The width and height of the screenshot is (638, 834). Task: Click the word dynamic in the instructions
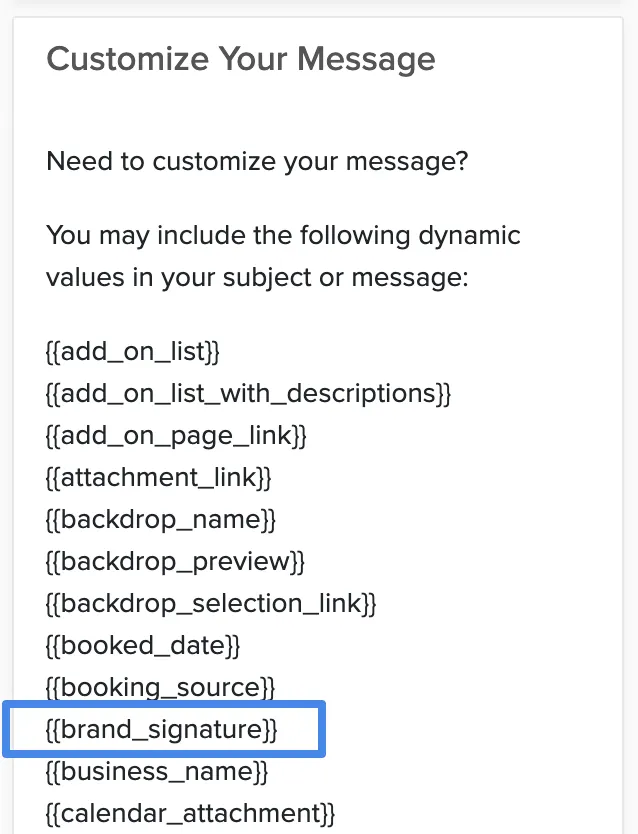469,236
